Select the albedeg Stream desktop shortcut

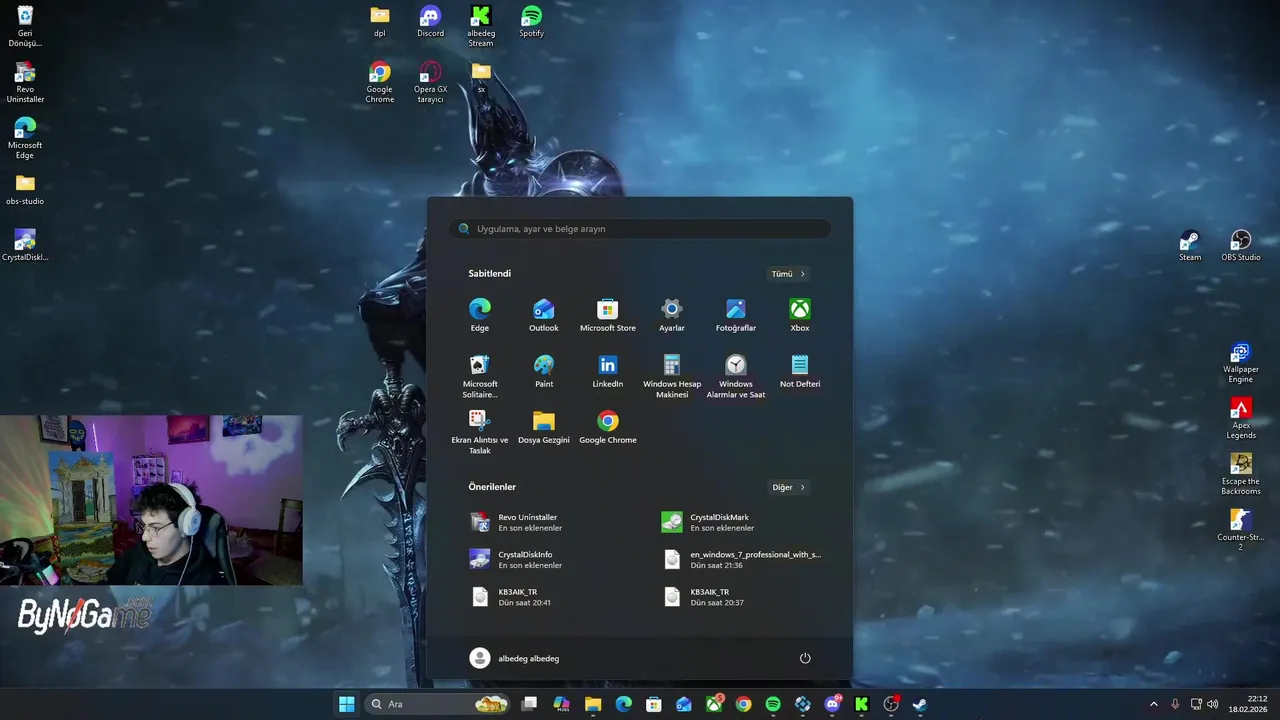point(481,26)
